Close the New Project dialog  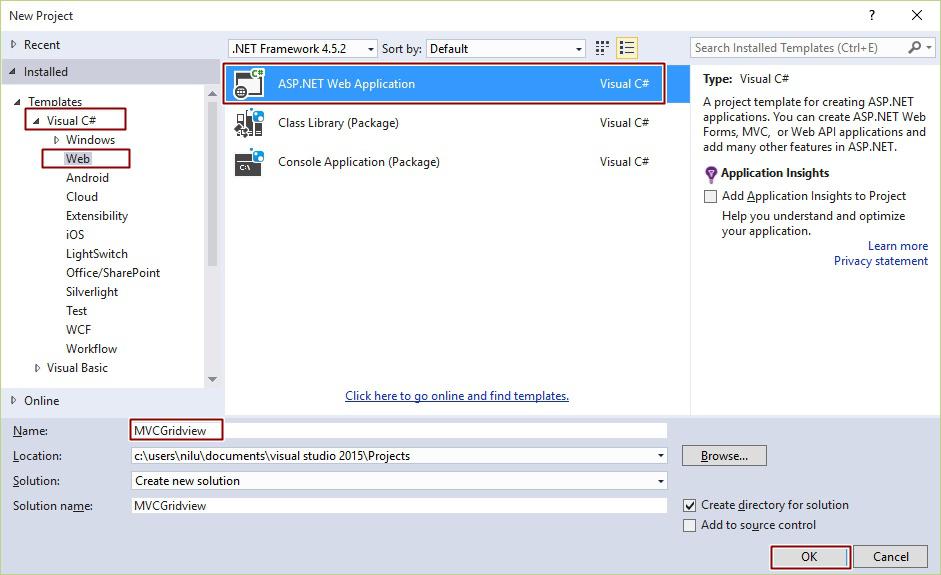click(917, 16)
